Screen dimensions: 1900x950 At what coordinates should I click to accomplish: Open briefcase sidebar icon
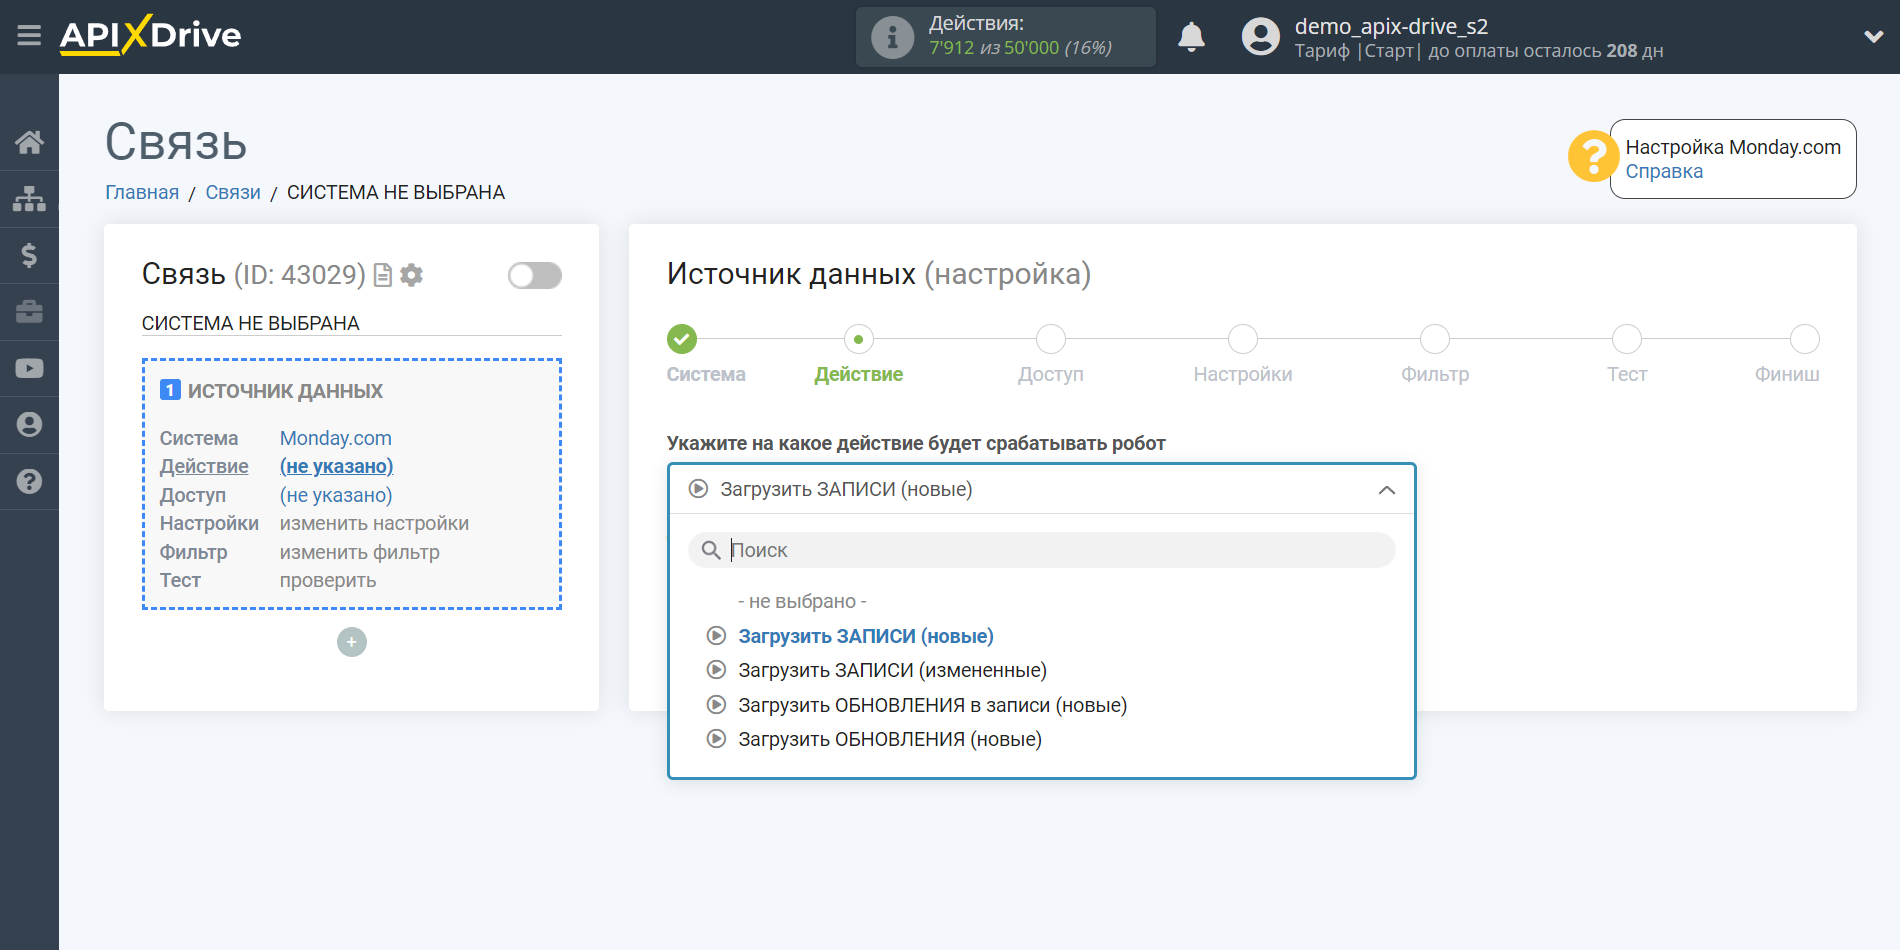click(x=29, y=312)
